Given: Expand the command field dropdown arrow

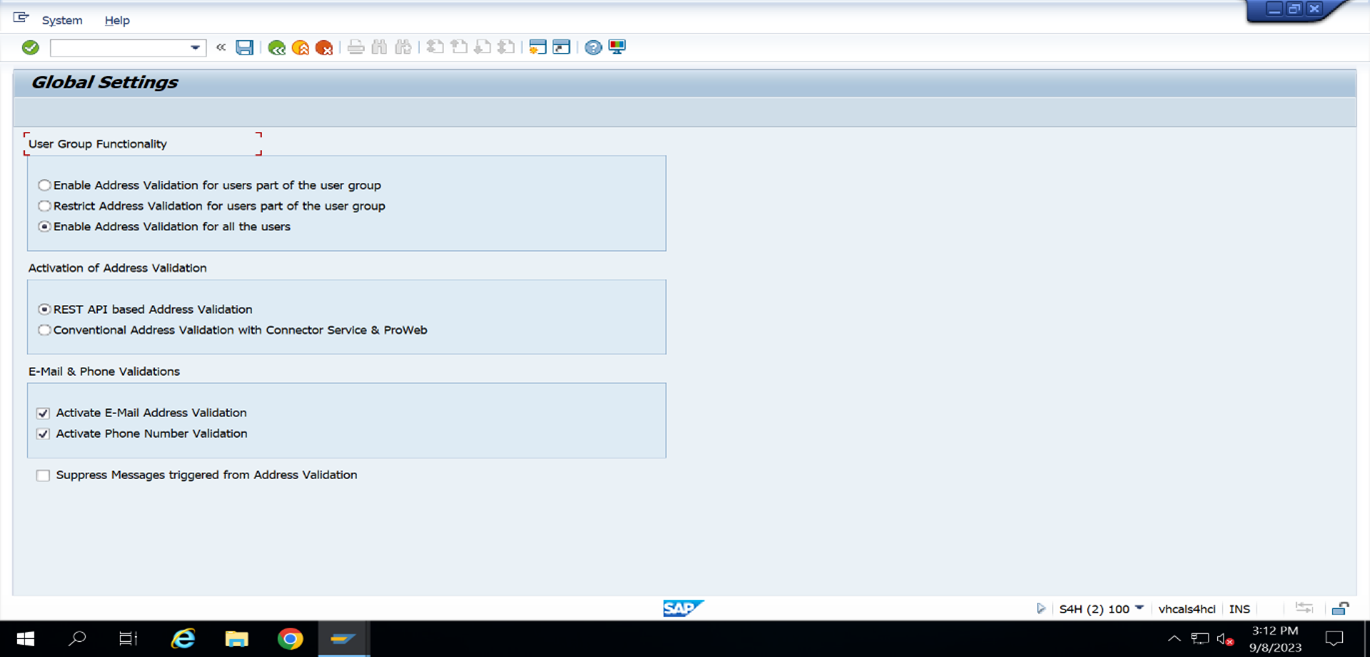Looking at the screenshot, I should pyautogui.click(x=196, y=47).
